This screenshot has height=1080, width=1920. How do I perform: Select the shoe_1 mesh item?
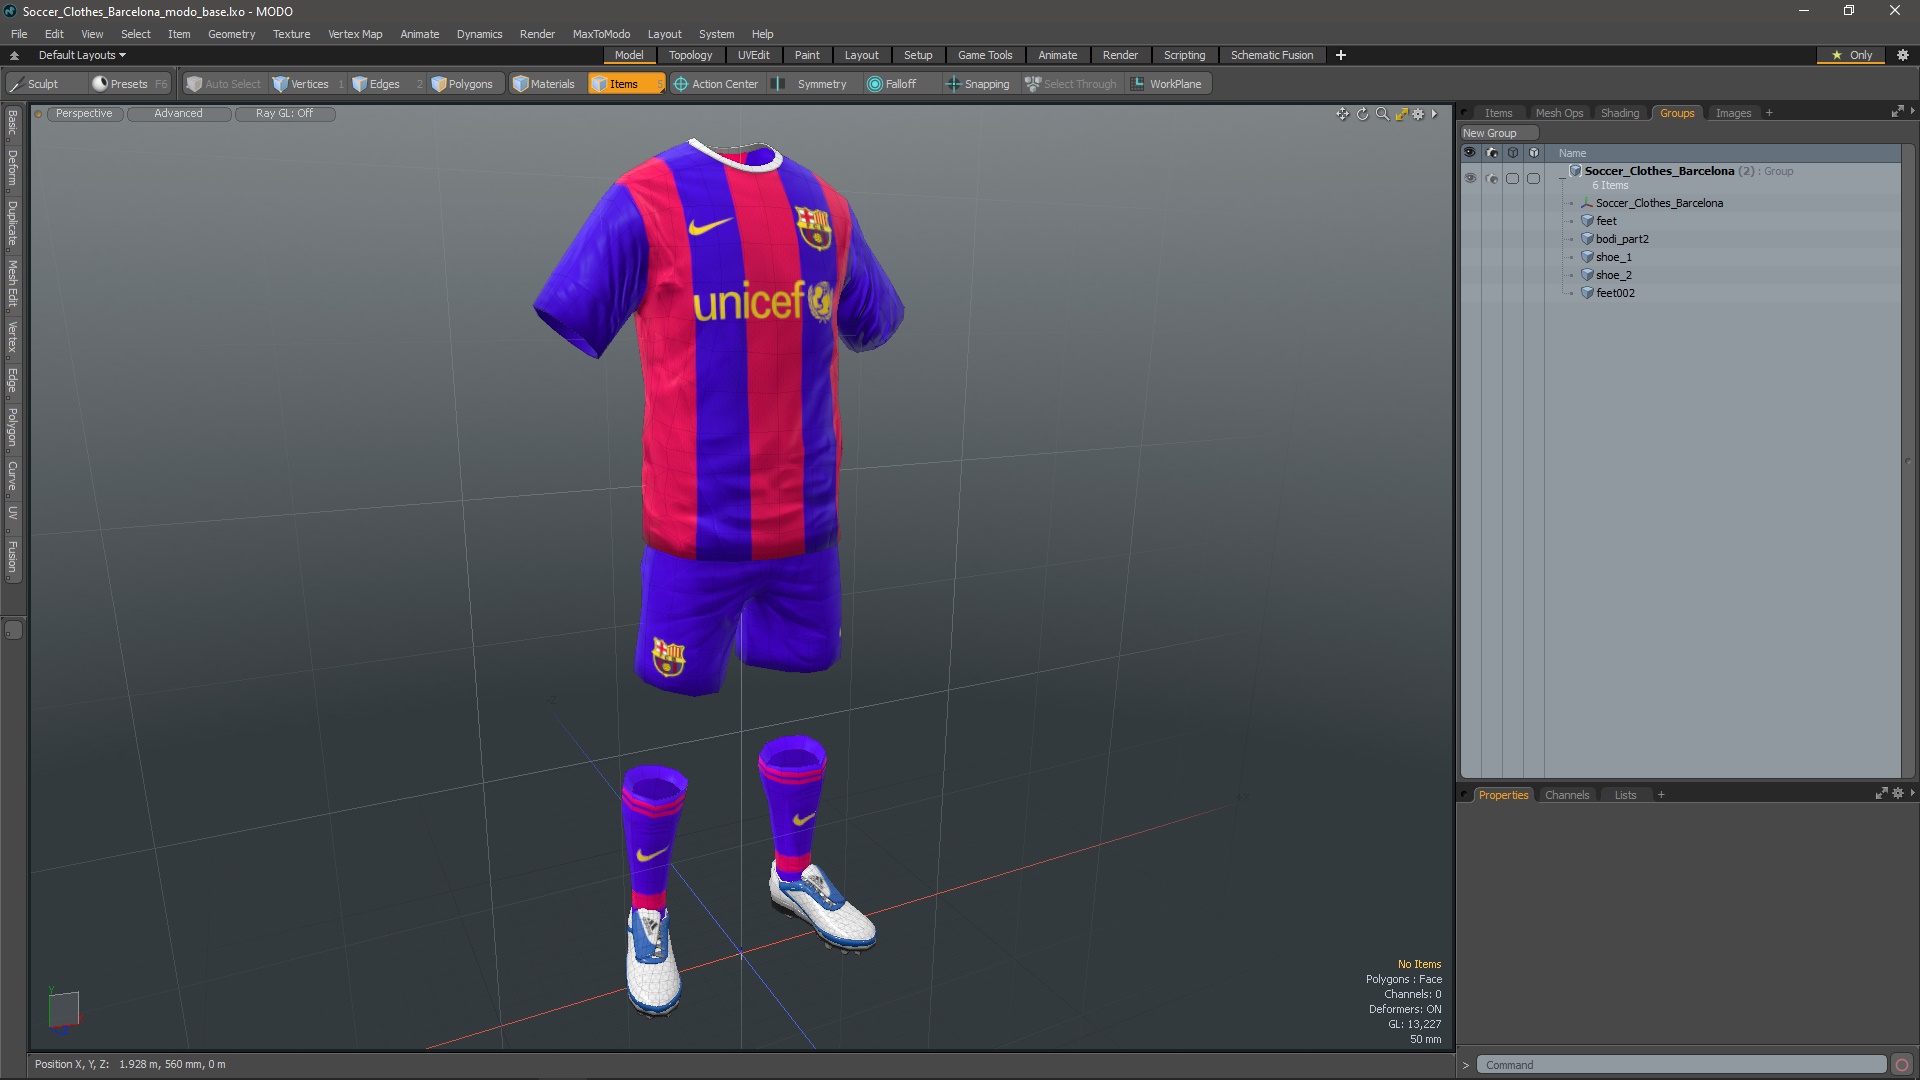[x=1613, y=257]
